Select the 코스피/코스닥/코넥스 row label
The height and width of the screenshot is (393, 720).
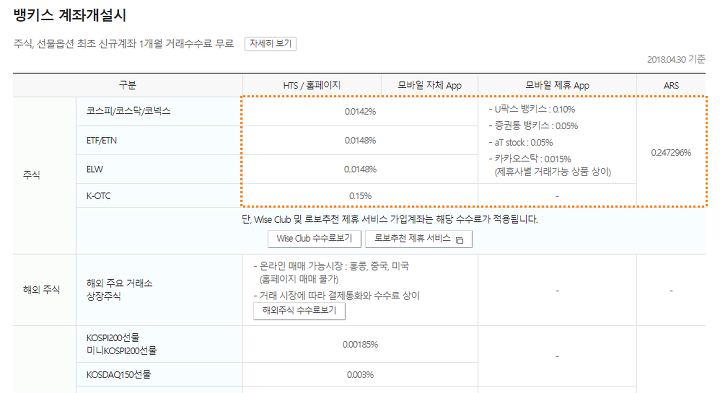coord(128,111)
